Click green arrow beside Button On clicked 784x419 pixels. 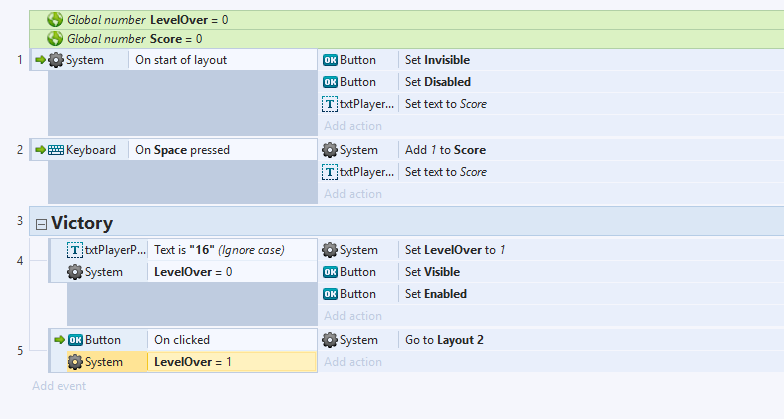(60, 340)
